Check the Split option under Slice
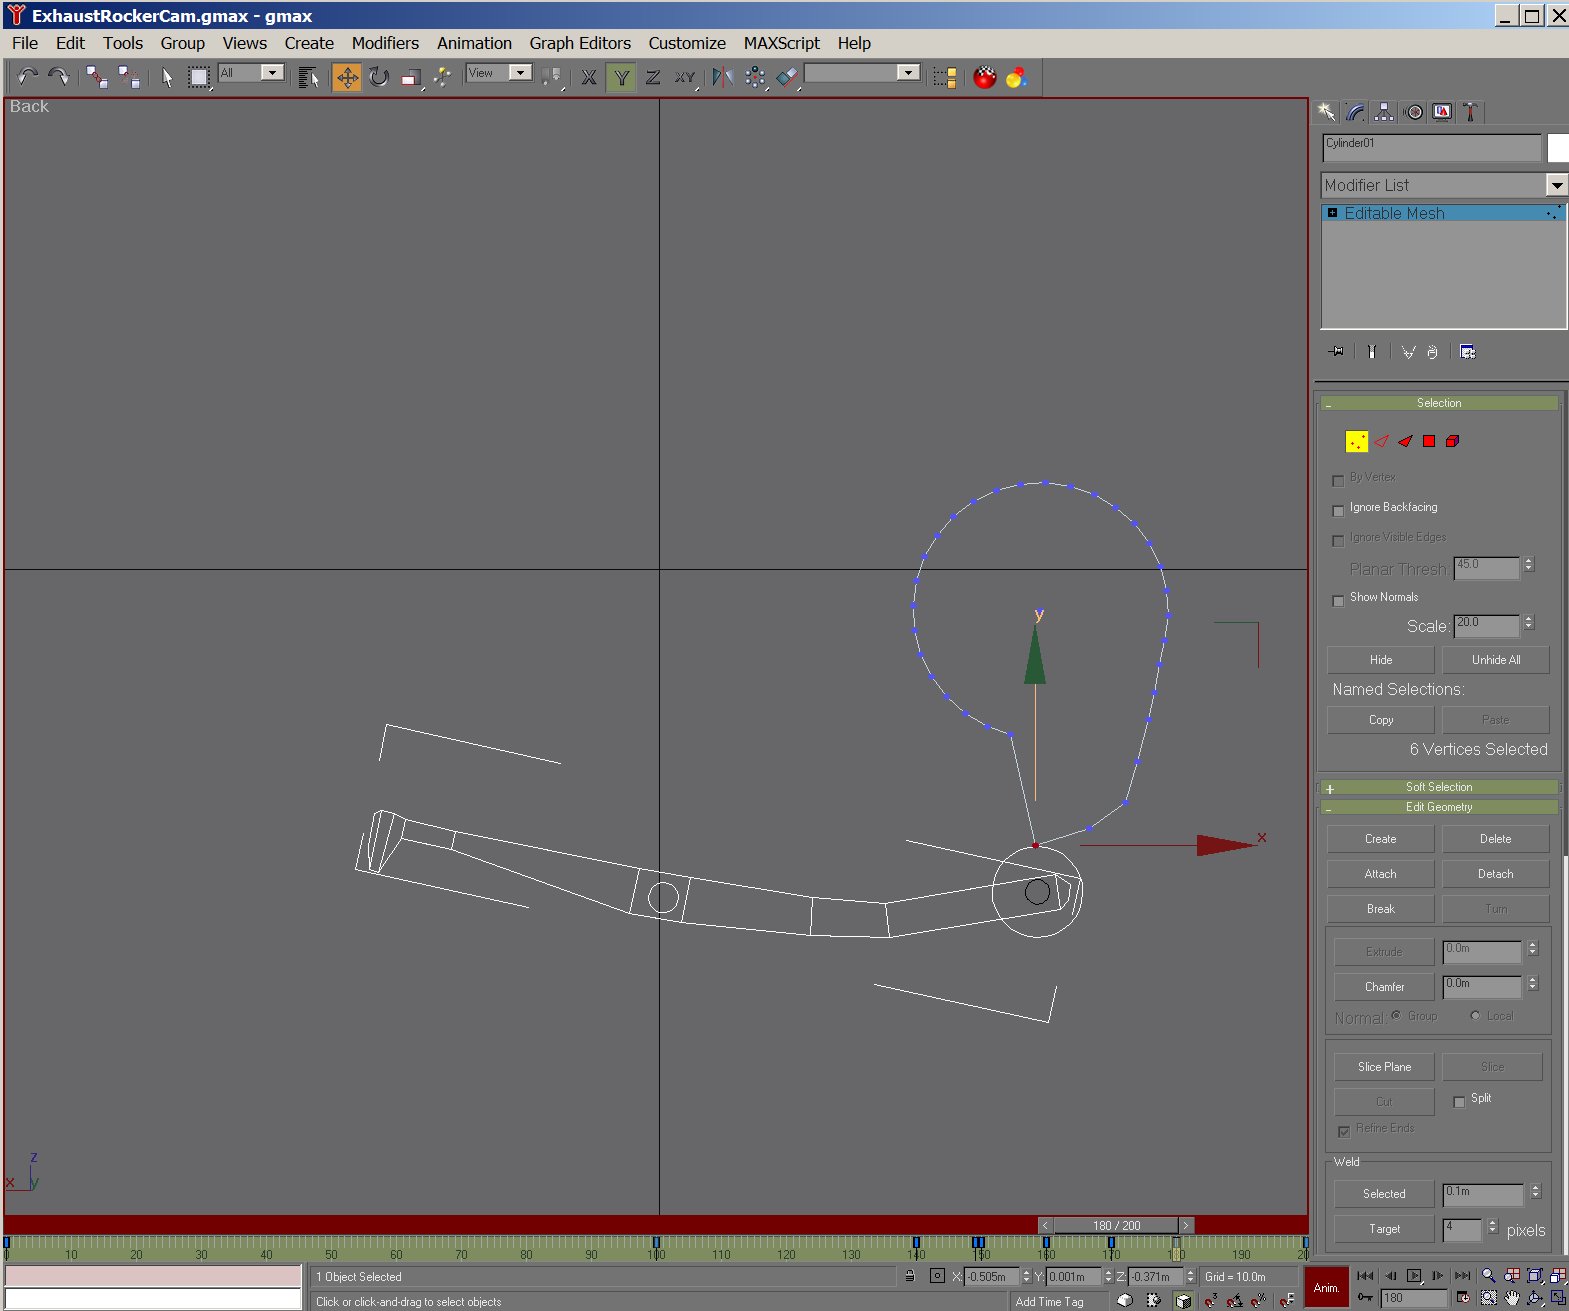Image resolution: width=1569 pixels, height=1311 pixels. click(x=1459, y=1102)
